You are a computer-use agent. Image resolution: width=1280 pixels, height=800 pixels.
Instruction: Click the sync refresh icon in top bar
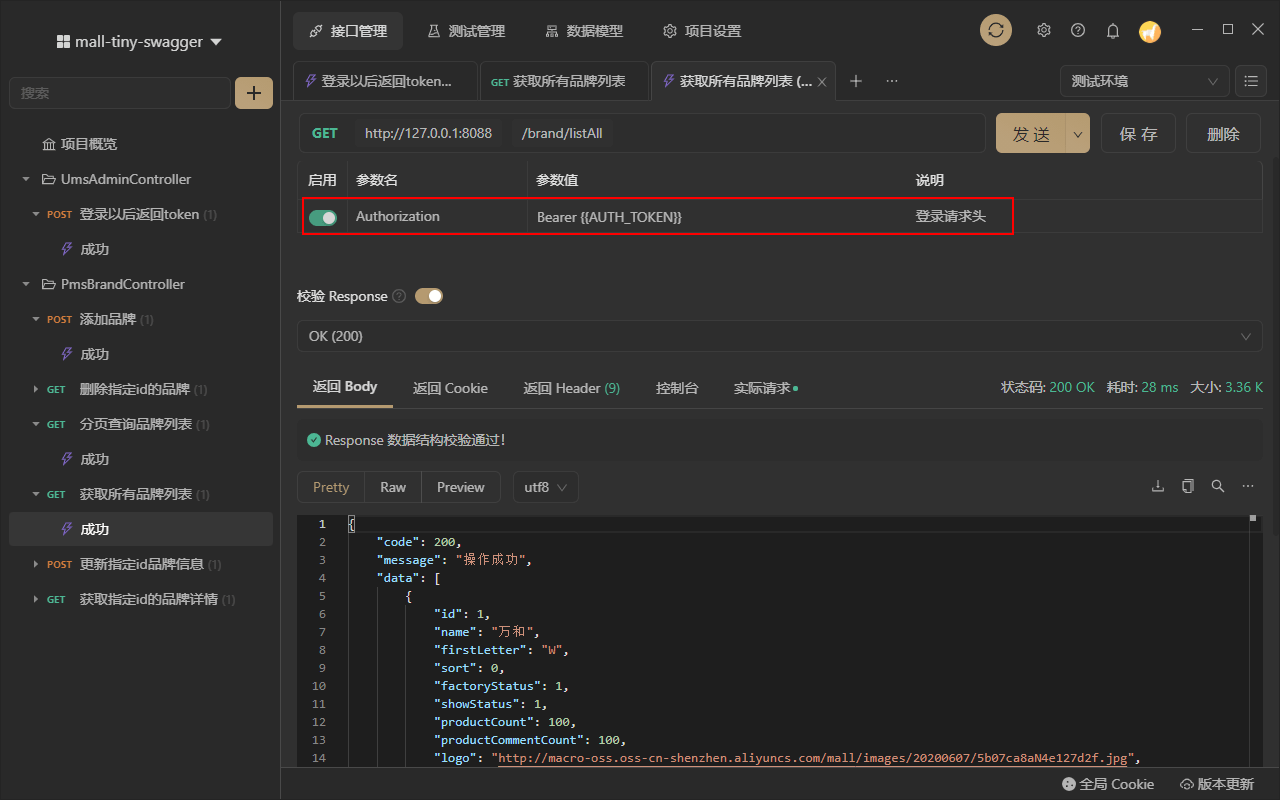point(995,30)
